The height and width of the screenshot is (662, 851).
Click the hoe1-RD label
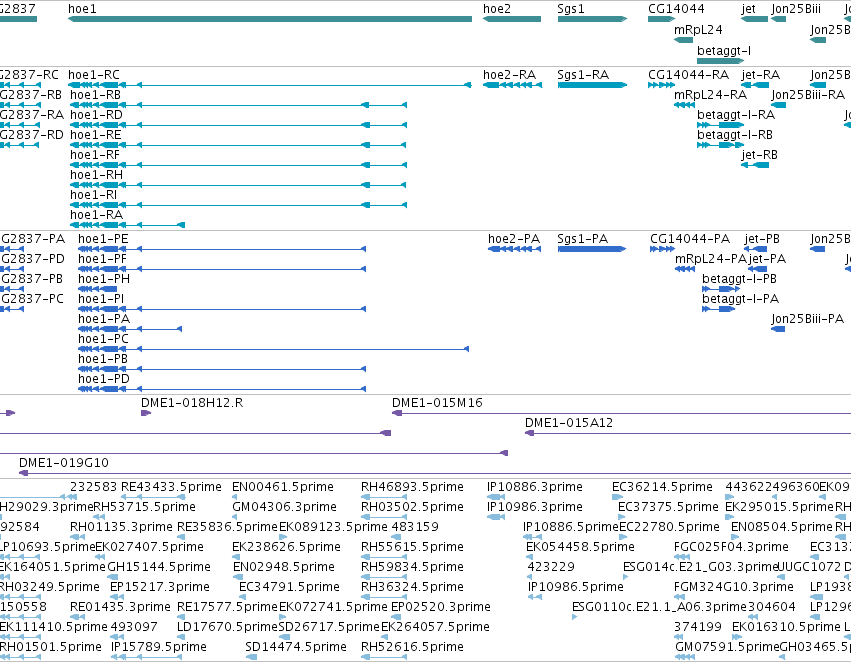96,115
